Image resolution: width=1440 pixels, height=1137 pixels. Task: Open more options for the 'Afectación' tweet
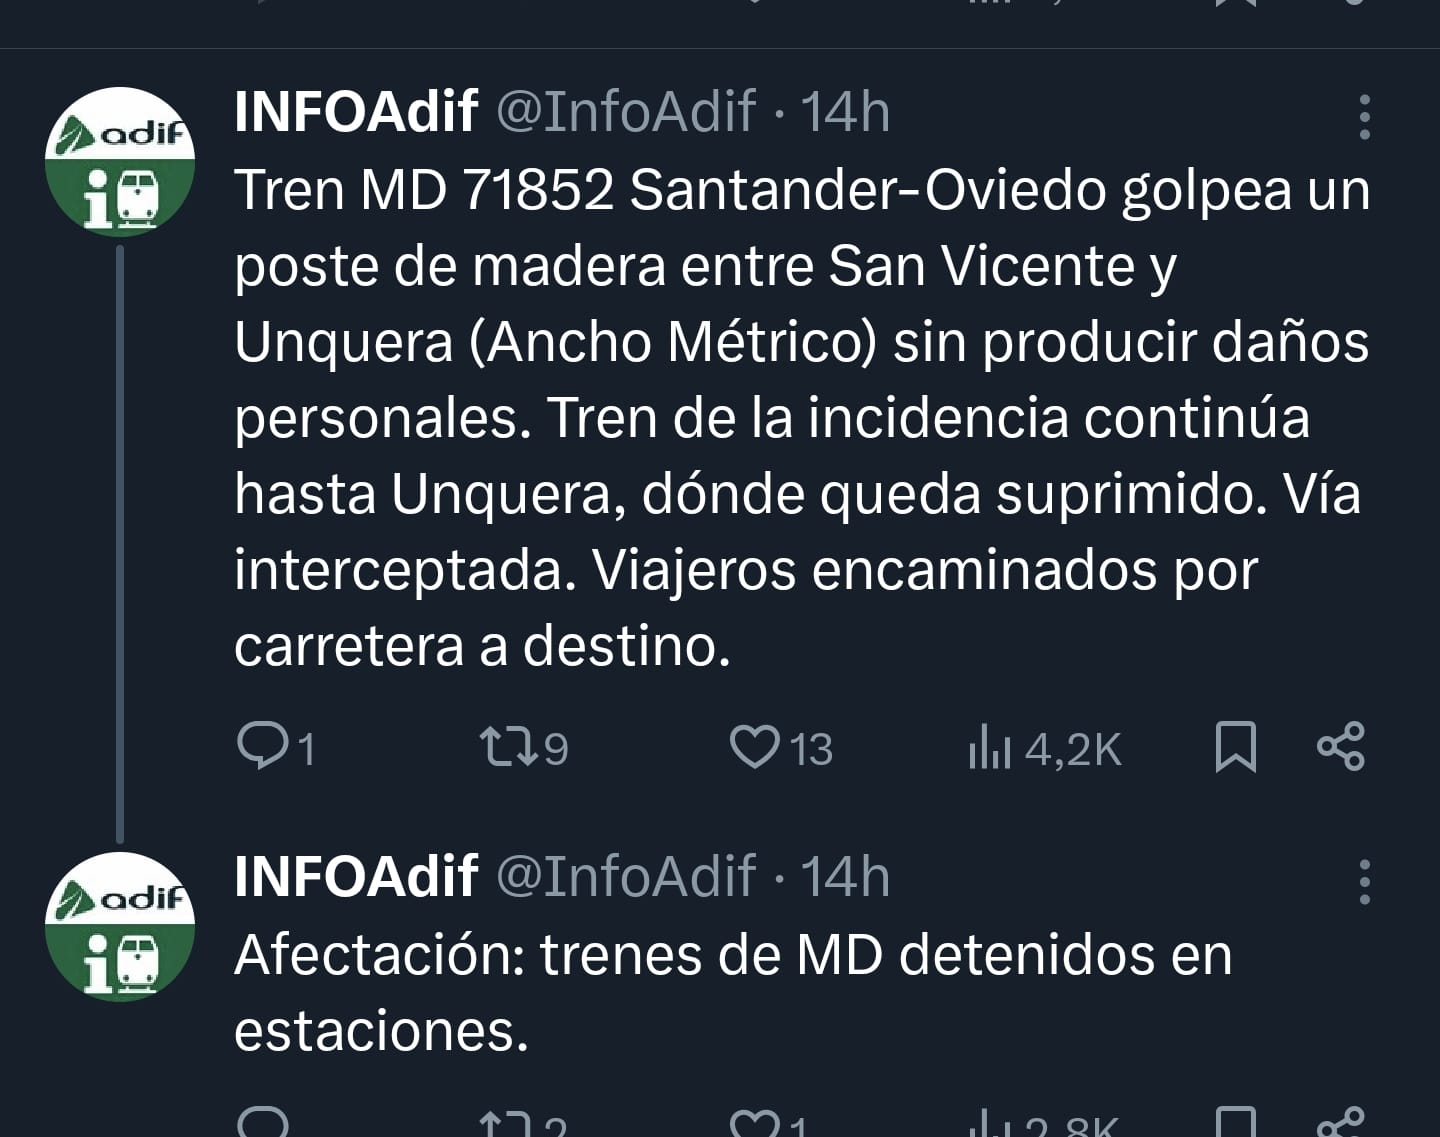pyautogui.click(x=1364, y=882)
